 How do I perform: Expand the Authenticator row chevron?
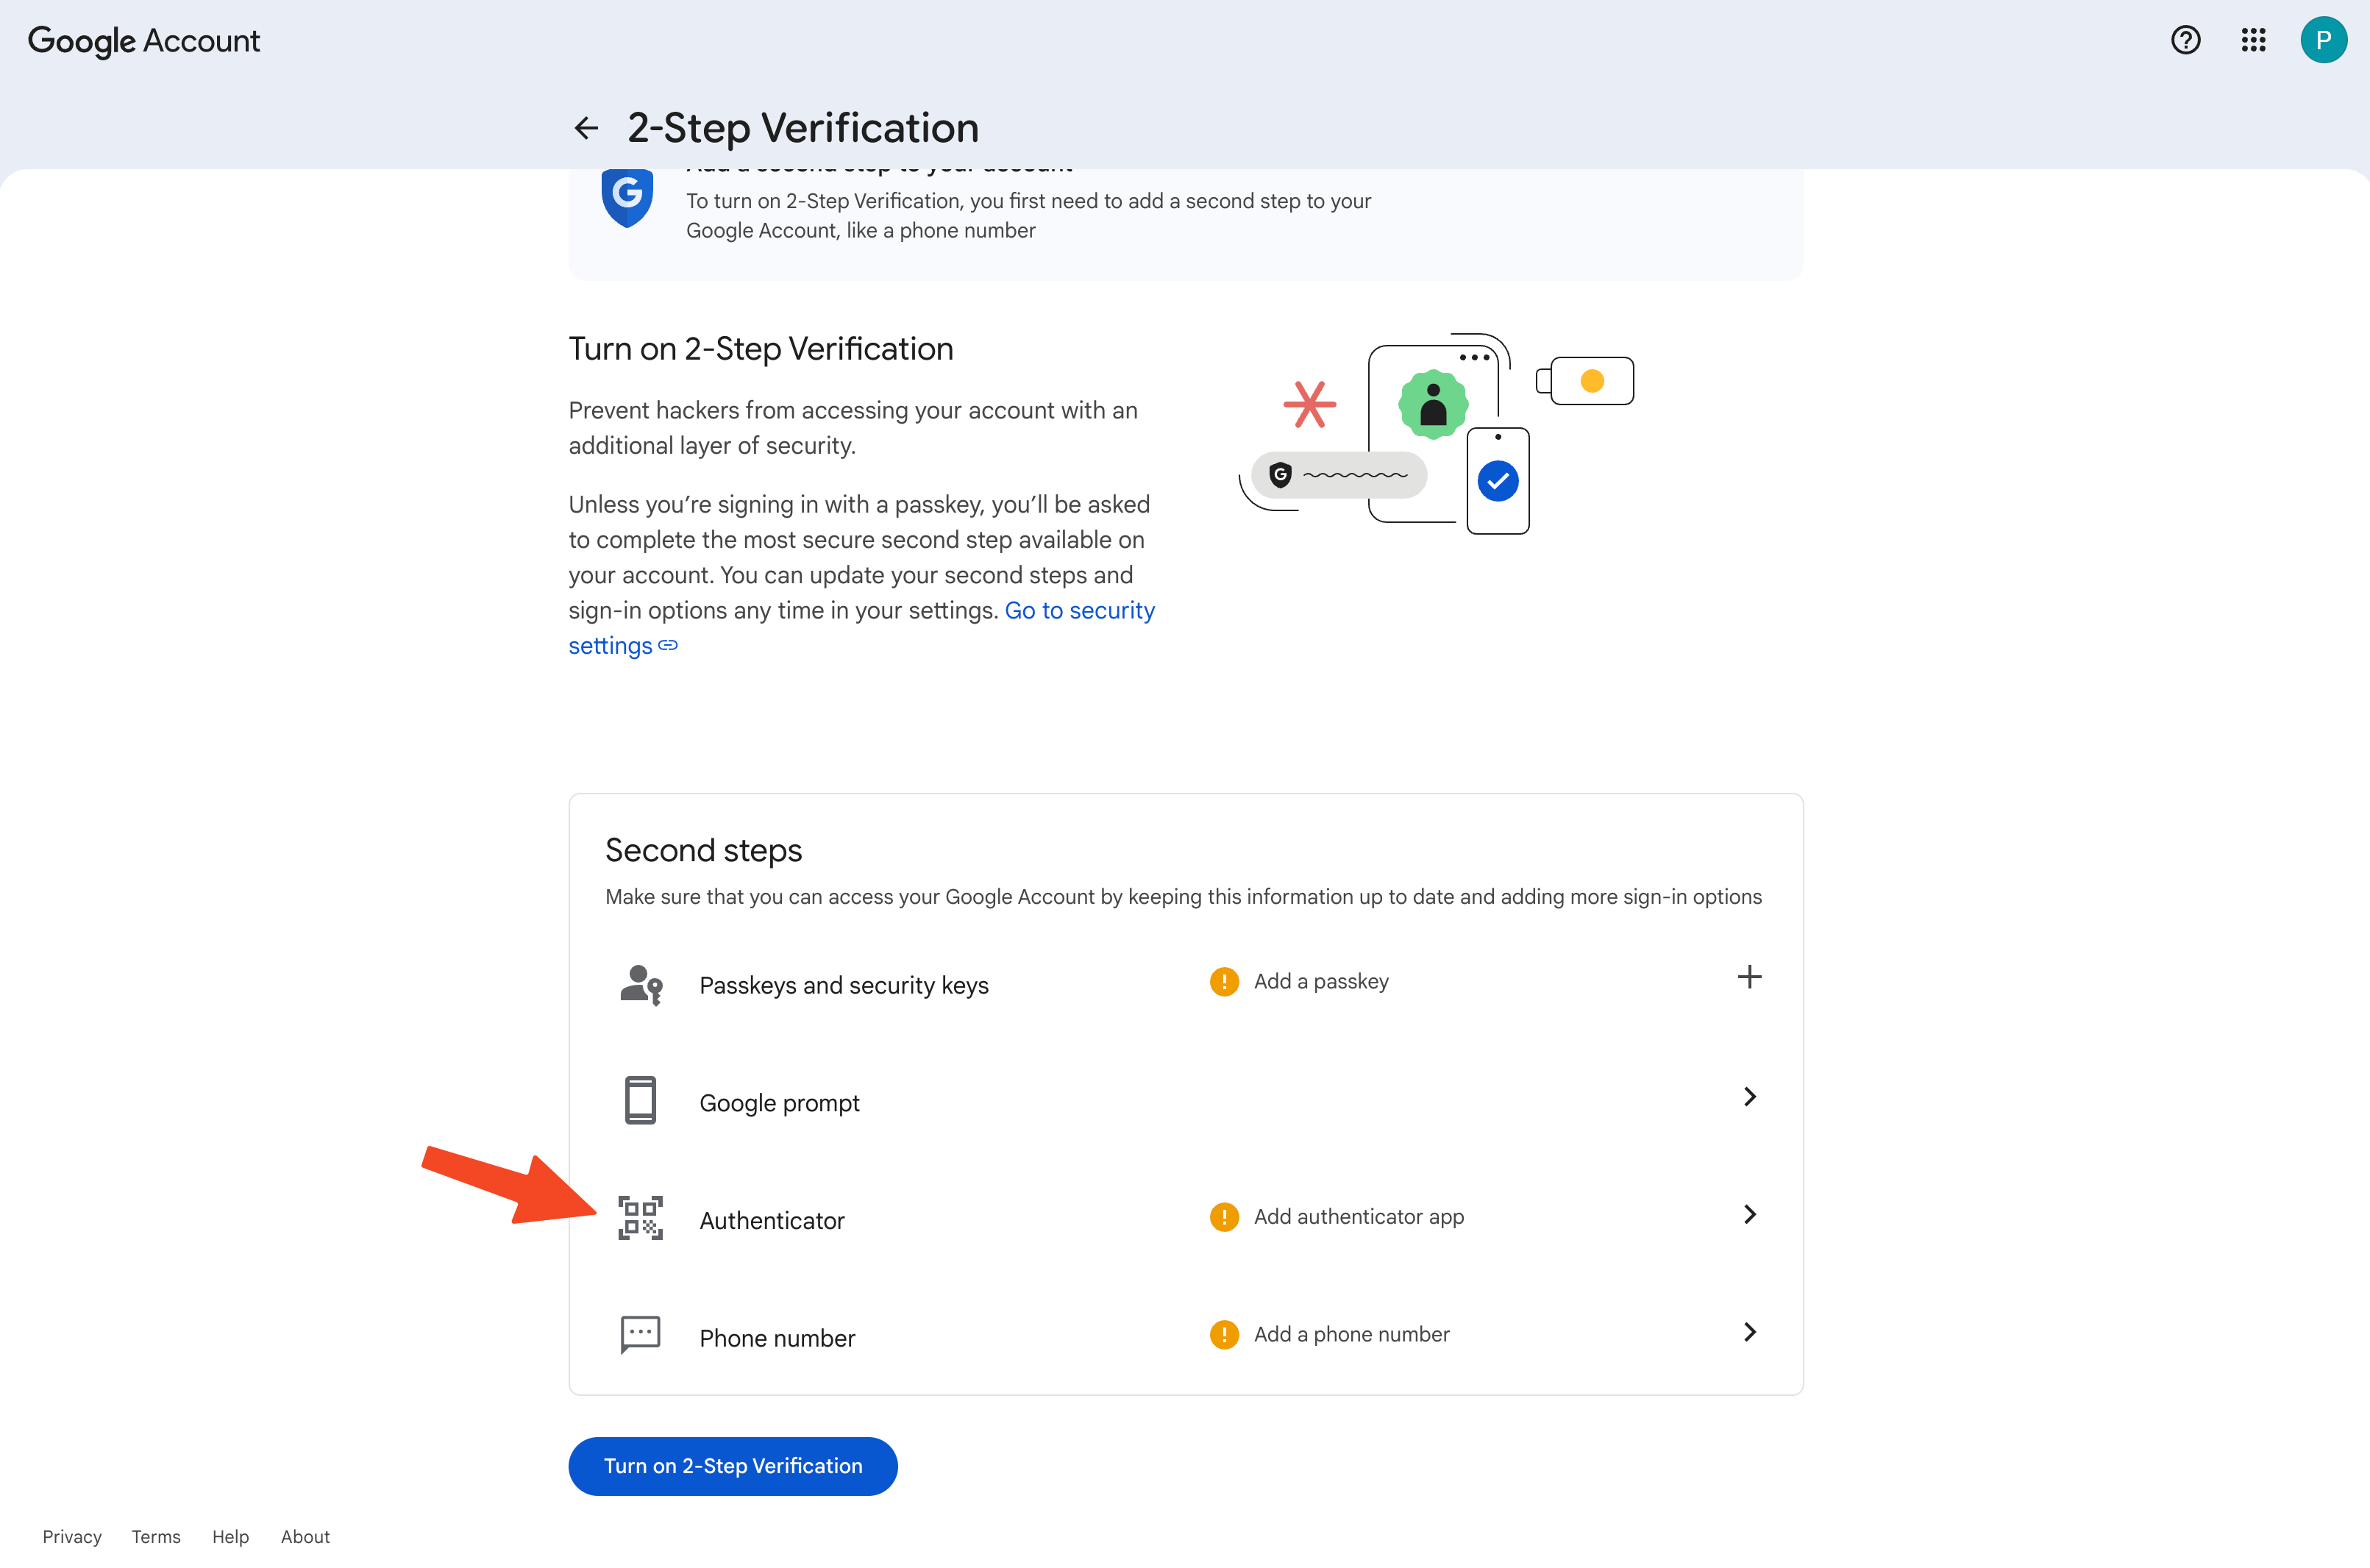1749,1214
